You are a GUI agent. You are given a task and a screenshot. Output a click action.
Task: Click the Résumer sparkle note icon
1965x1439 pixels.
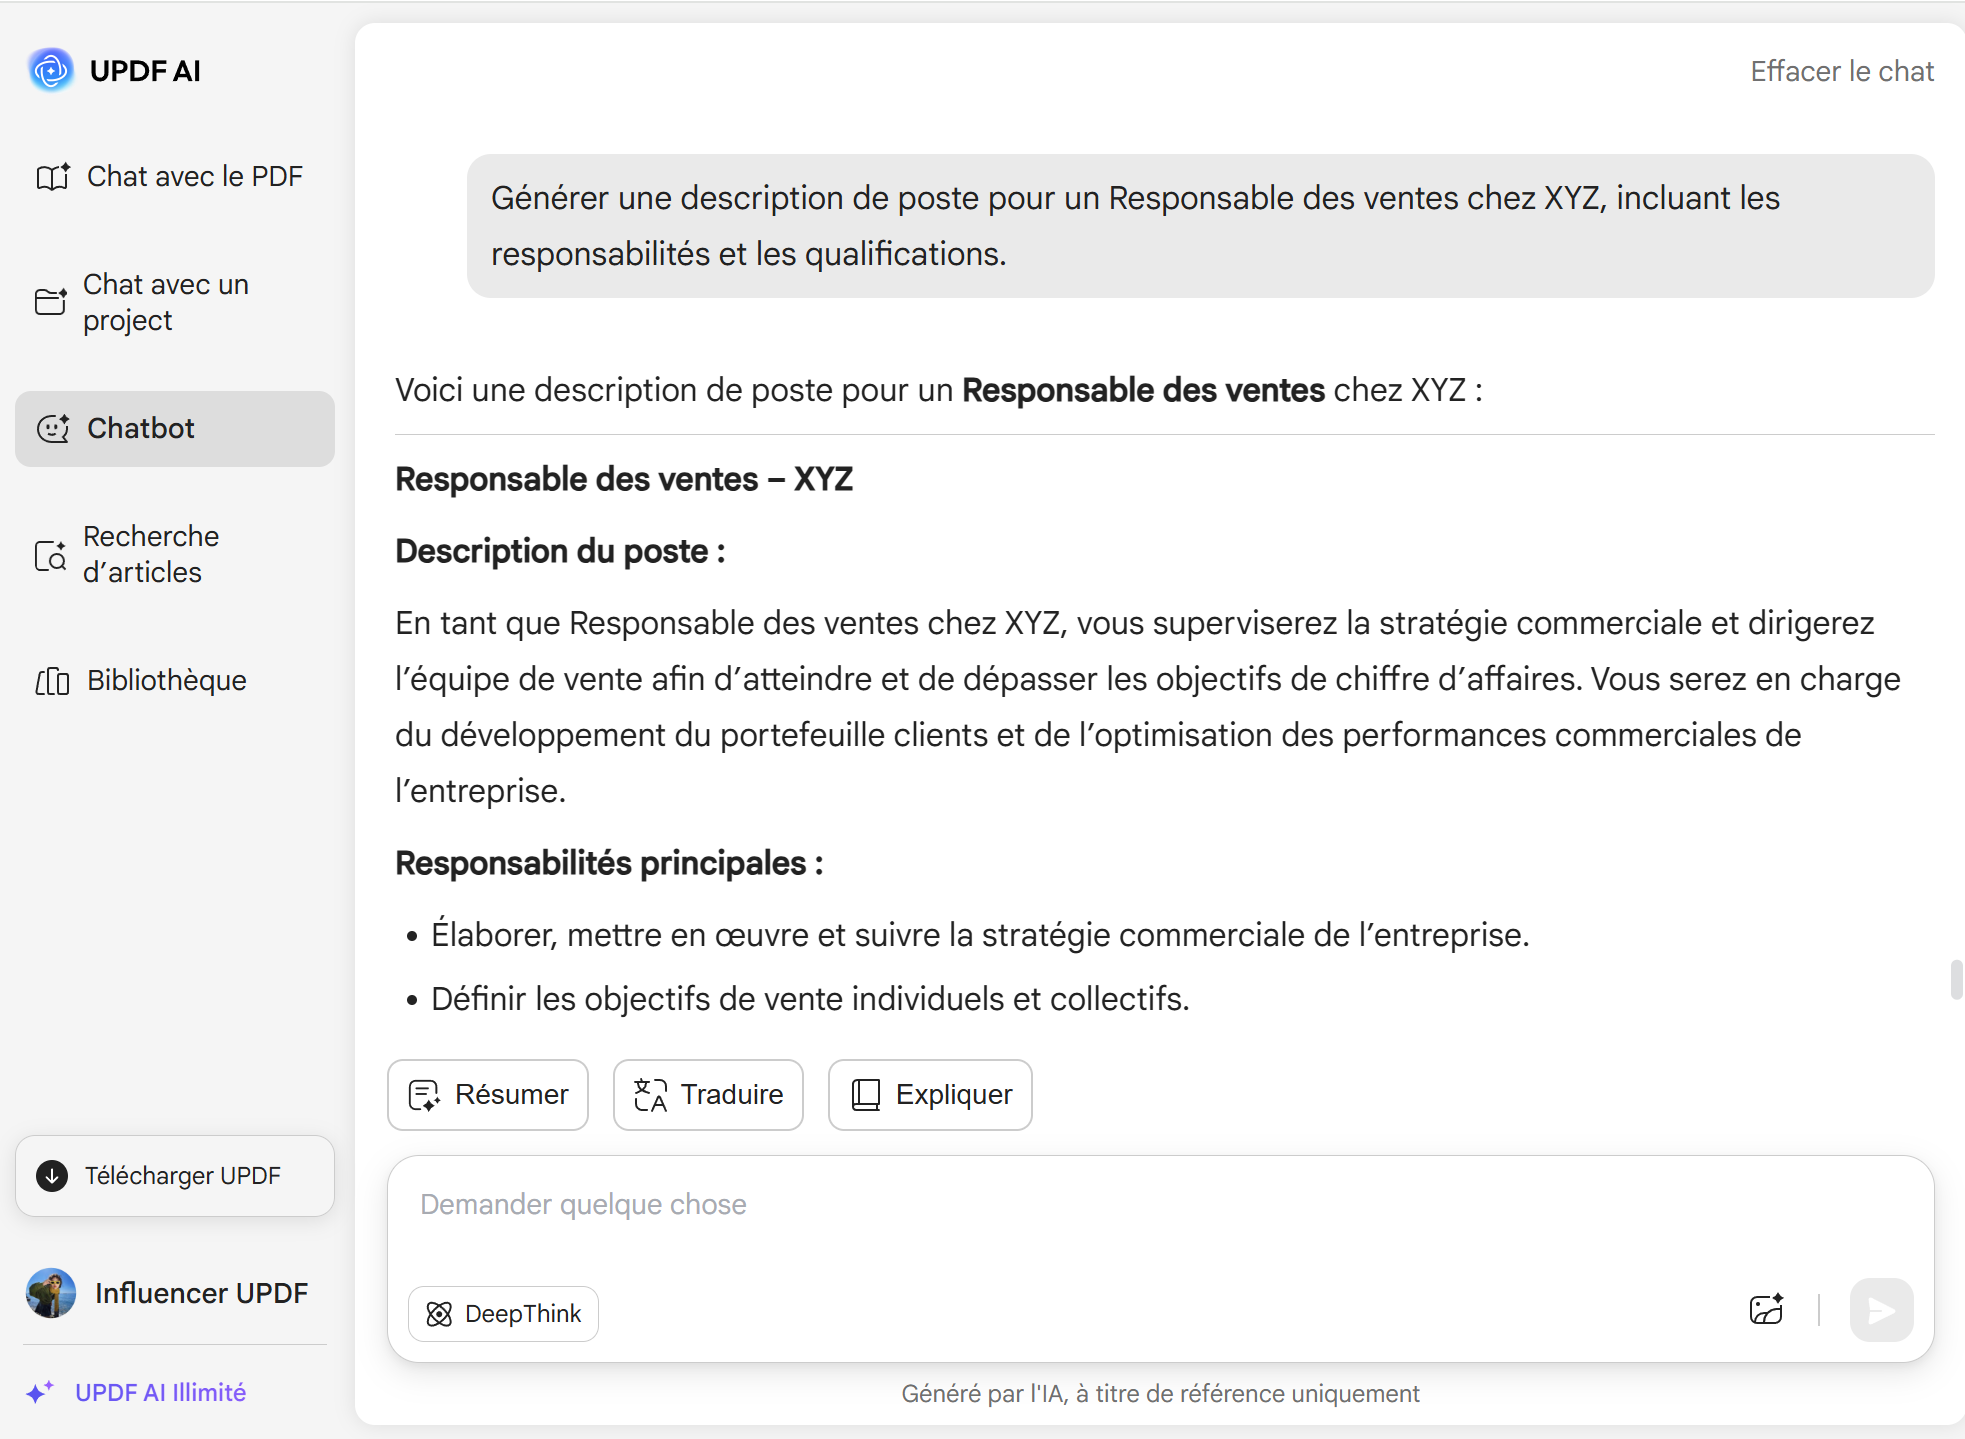(424, 1095)
